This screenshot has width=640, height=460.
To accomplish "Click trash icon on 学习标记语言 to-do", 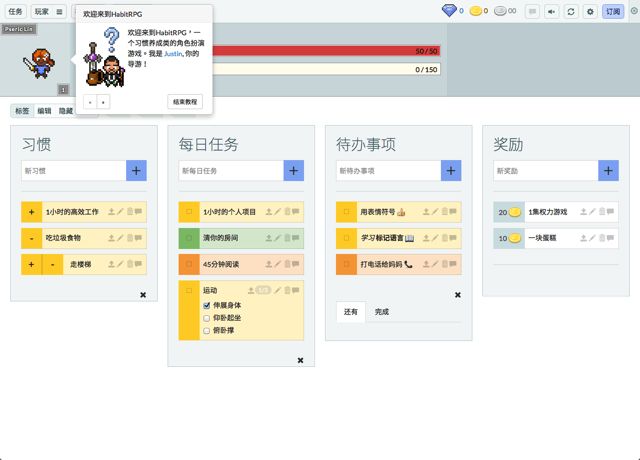I will [444, 238].
